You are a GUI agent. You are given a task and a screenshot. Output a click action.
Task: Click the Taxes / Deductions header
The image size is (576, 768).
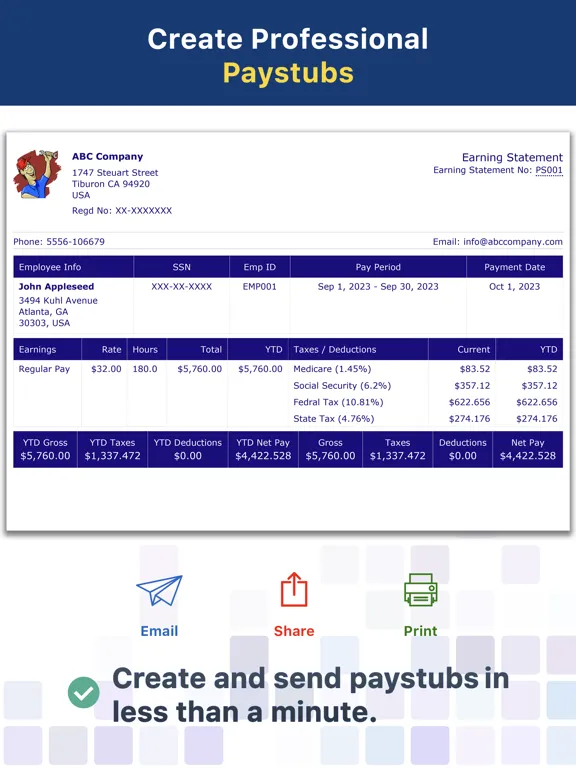[x=359, y=349]
